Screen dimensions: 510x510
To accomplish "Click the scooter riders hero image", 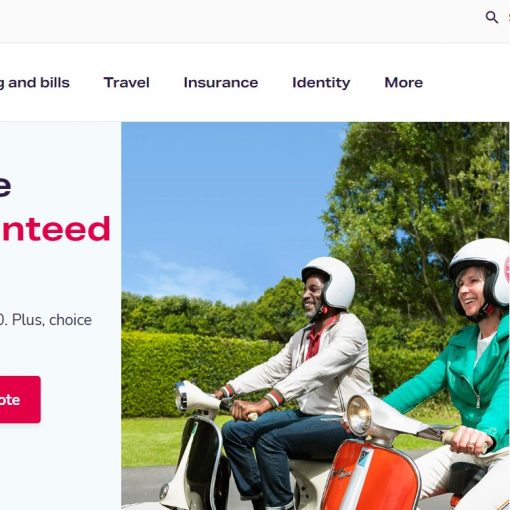I will (315, 316).
